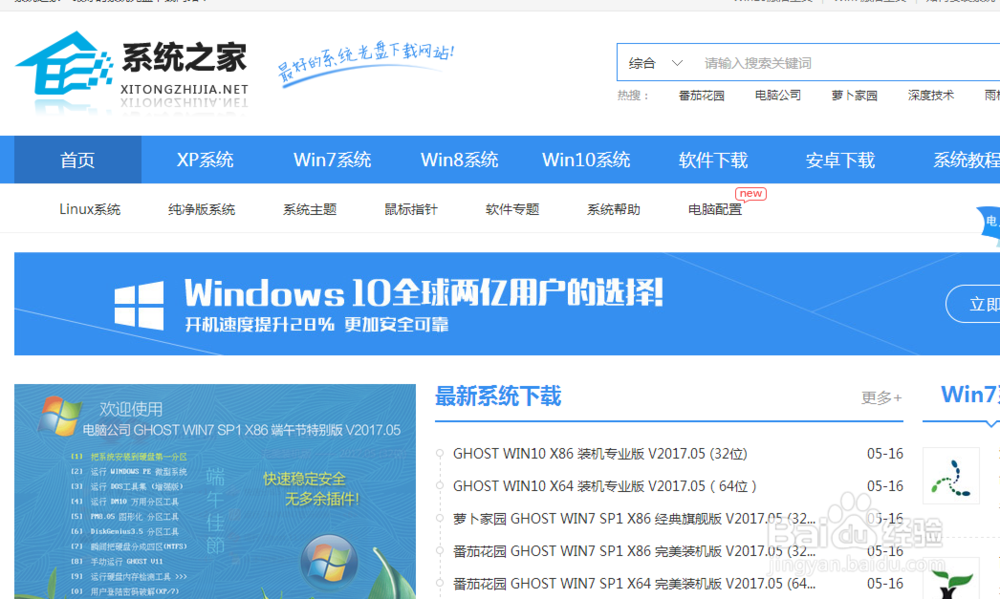Click the swirl-dots thumbnail under Win7 heading
Viewport: 1000px width, 599px height.
[951, 476]
